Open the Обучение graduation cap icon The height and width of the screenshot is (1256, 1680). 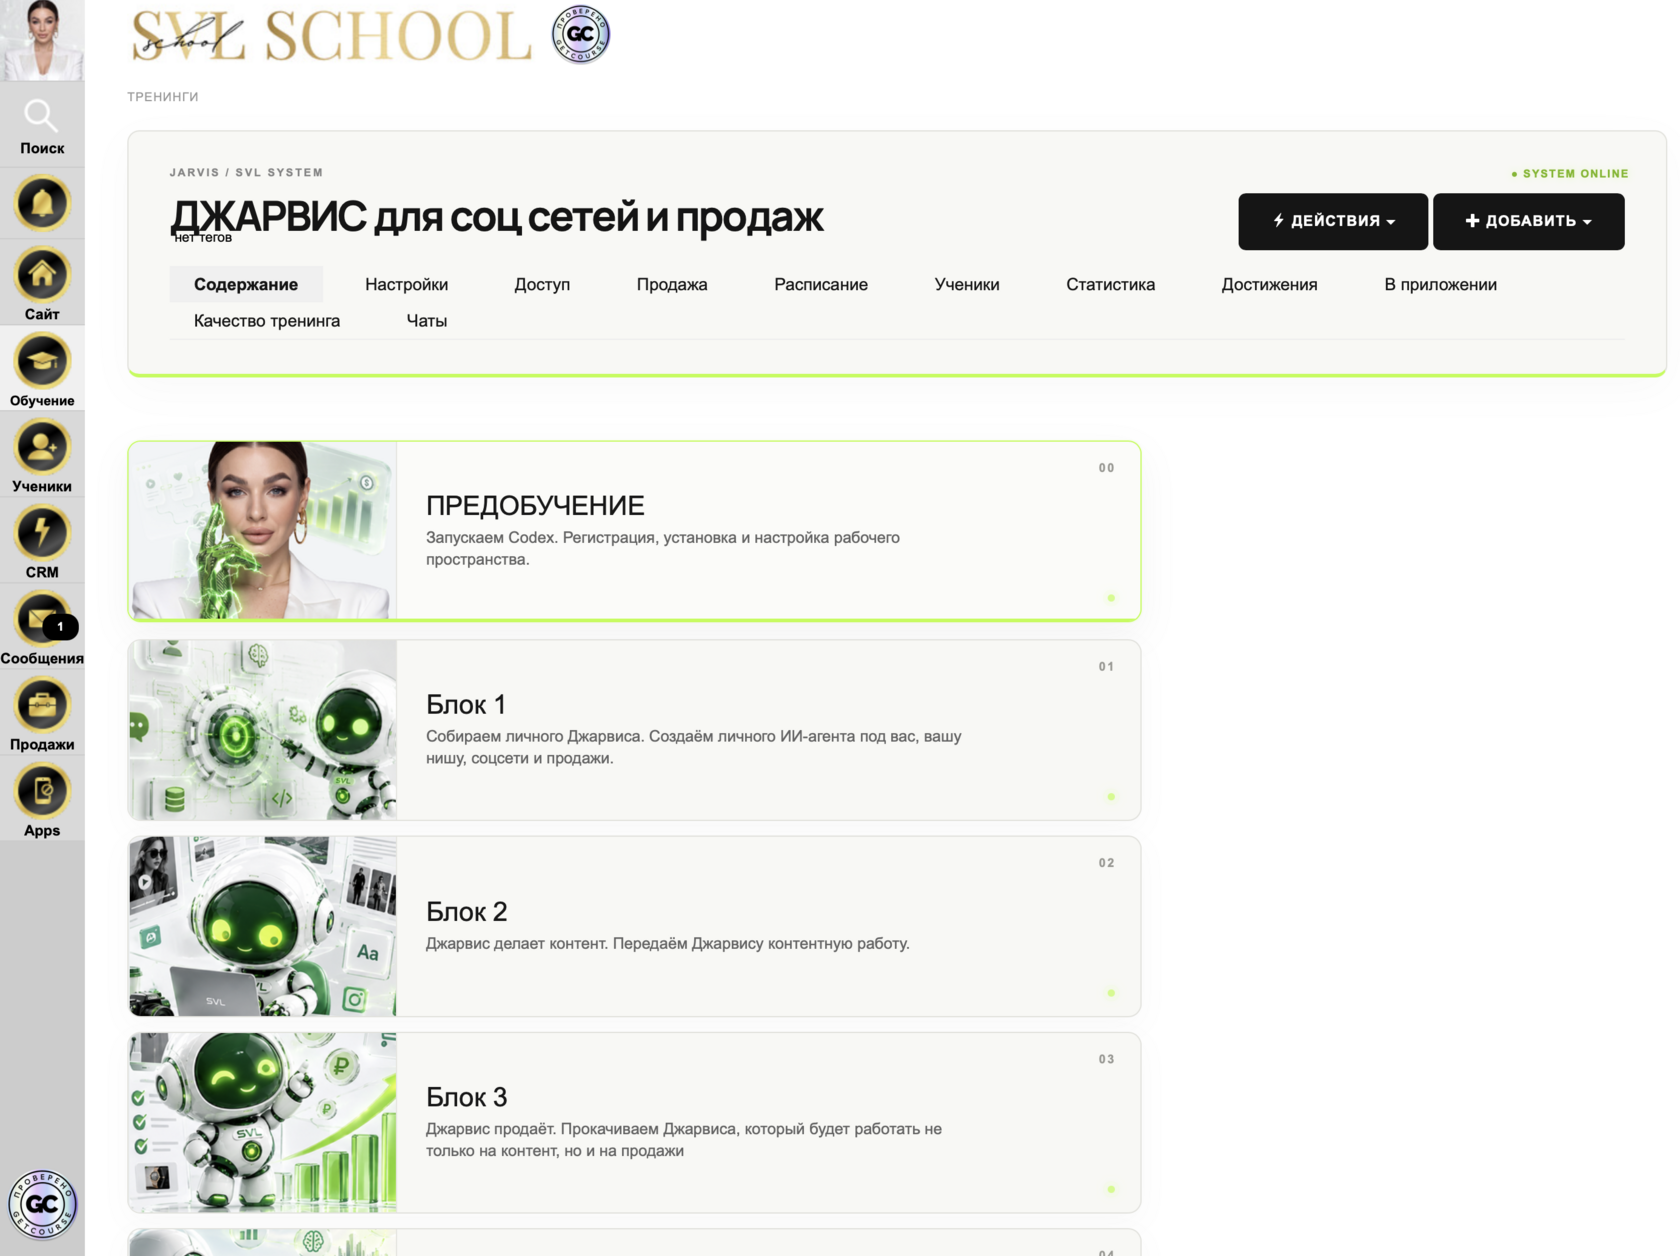(42, 361)
